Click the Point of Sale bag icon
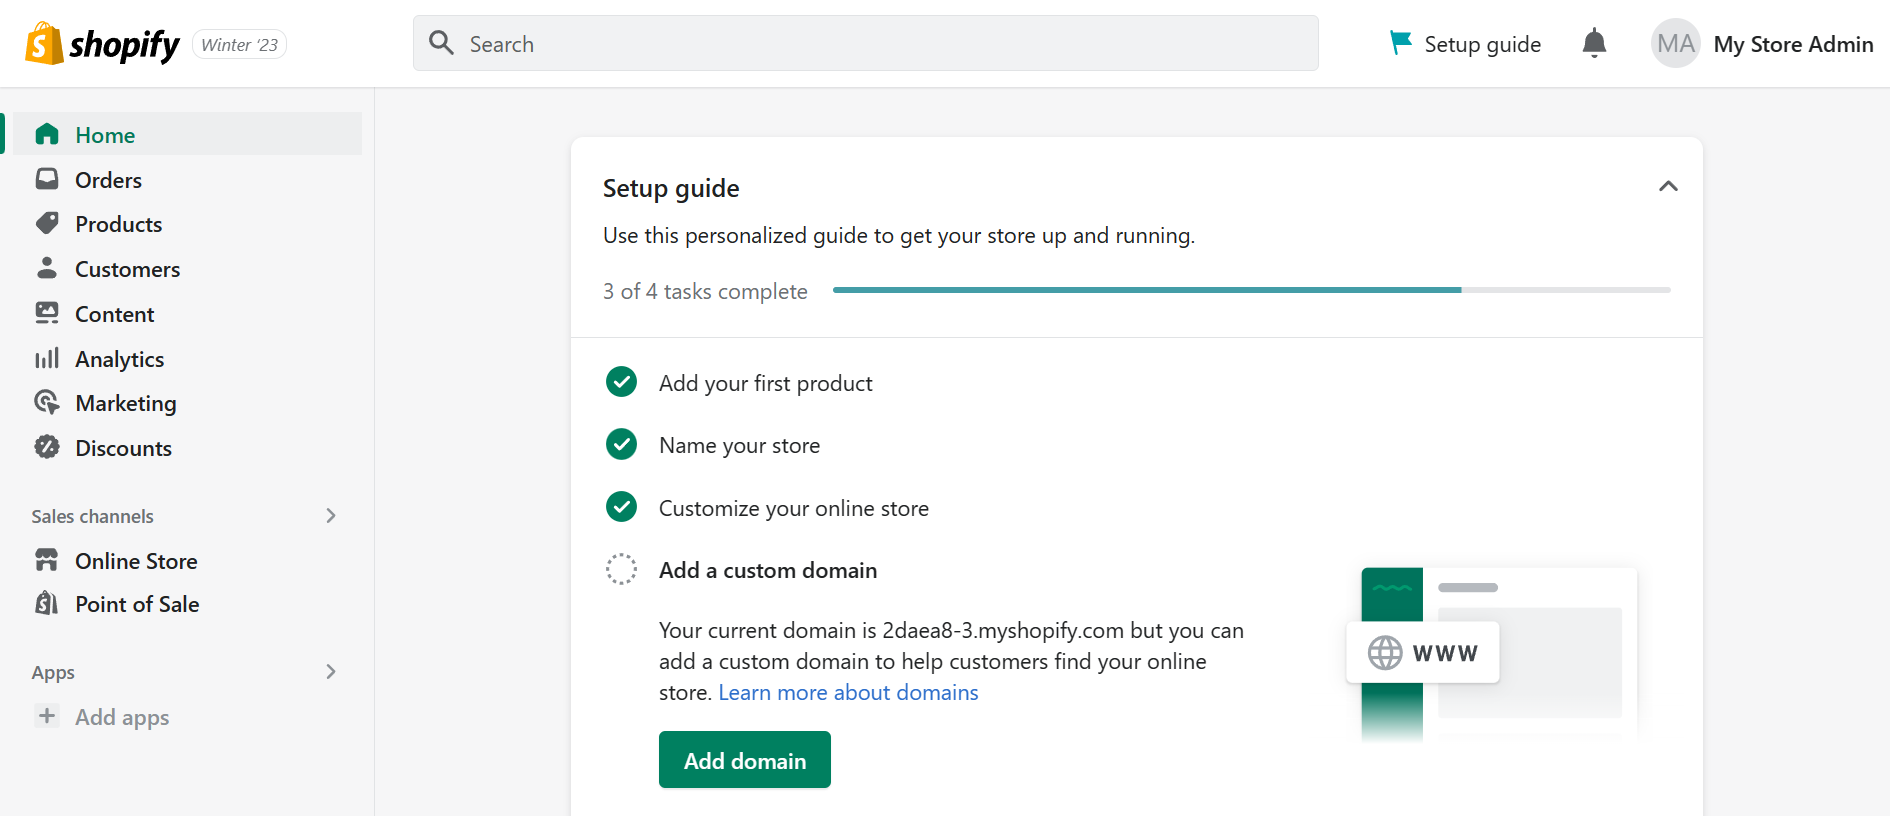Viewport: 1890px width, 816px height. click(47, 603)
